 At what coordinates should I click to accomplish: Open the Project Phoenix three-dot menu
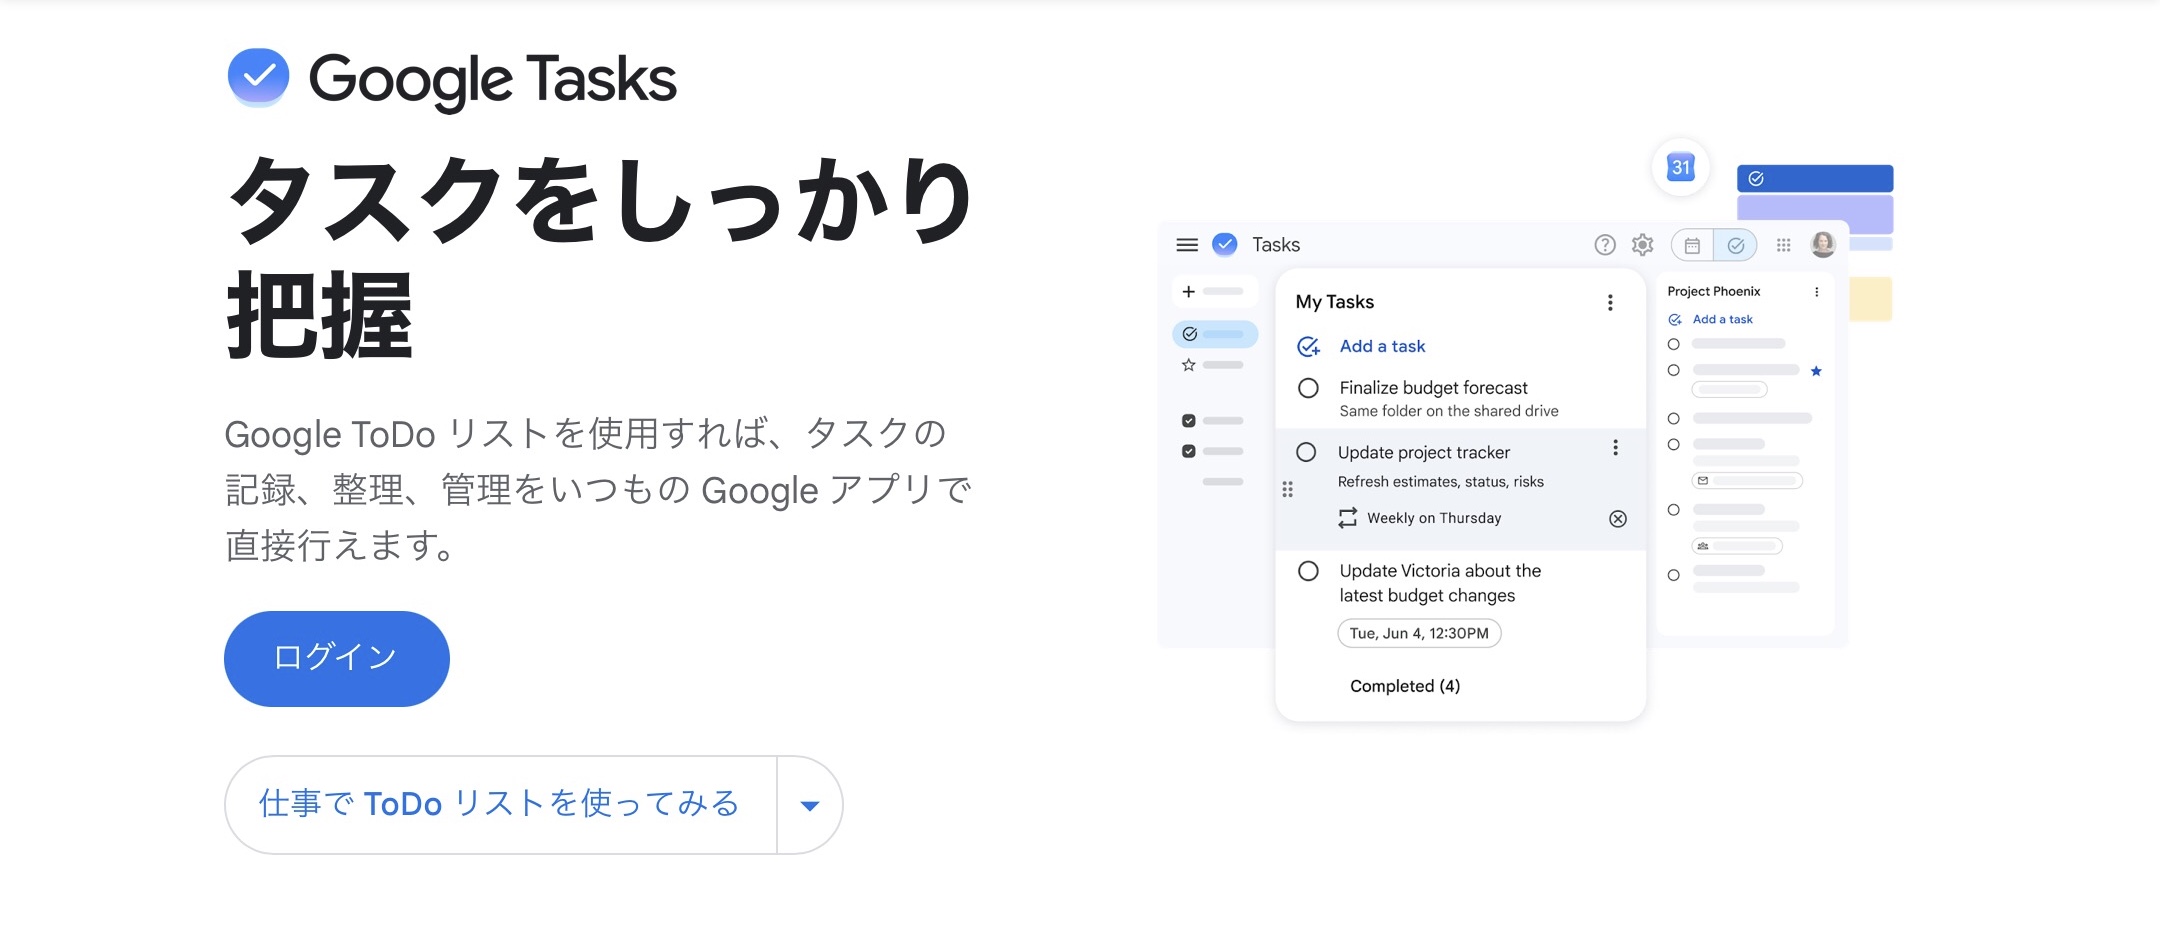click(1817, 292)
